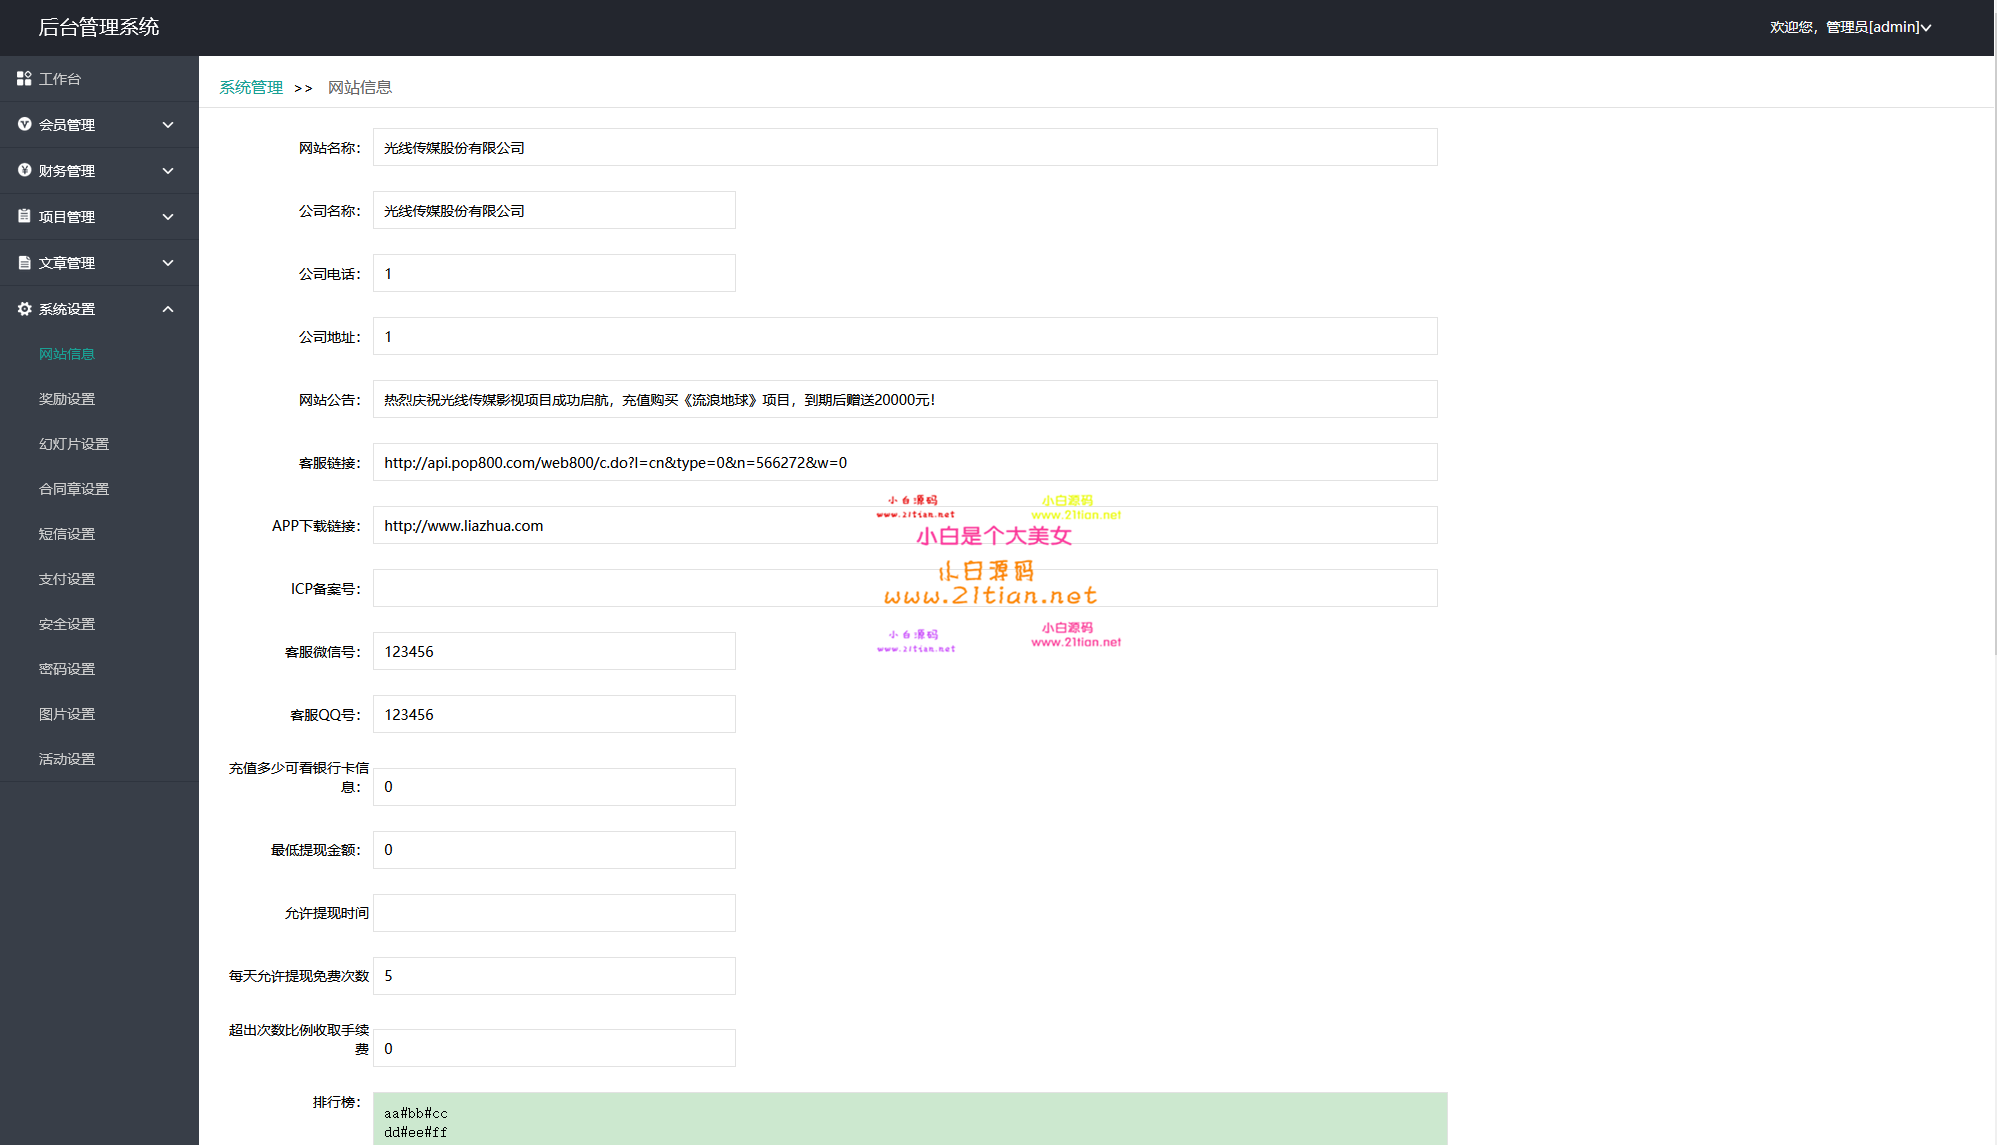Open 幻灯片设置 page
Screen dimensions: 1997x1145
pos(74,444)
